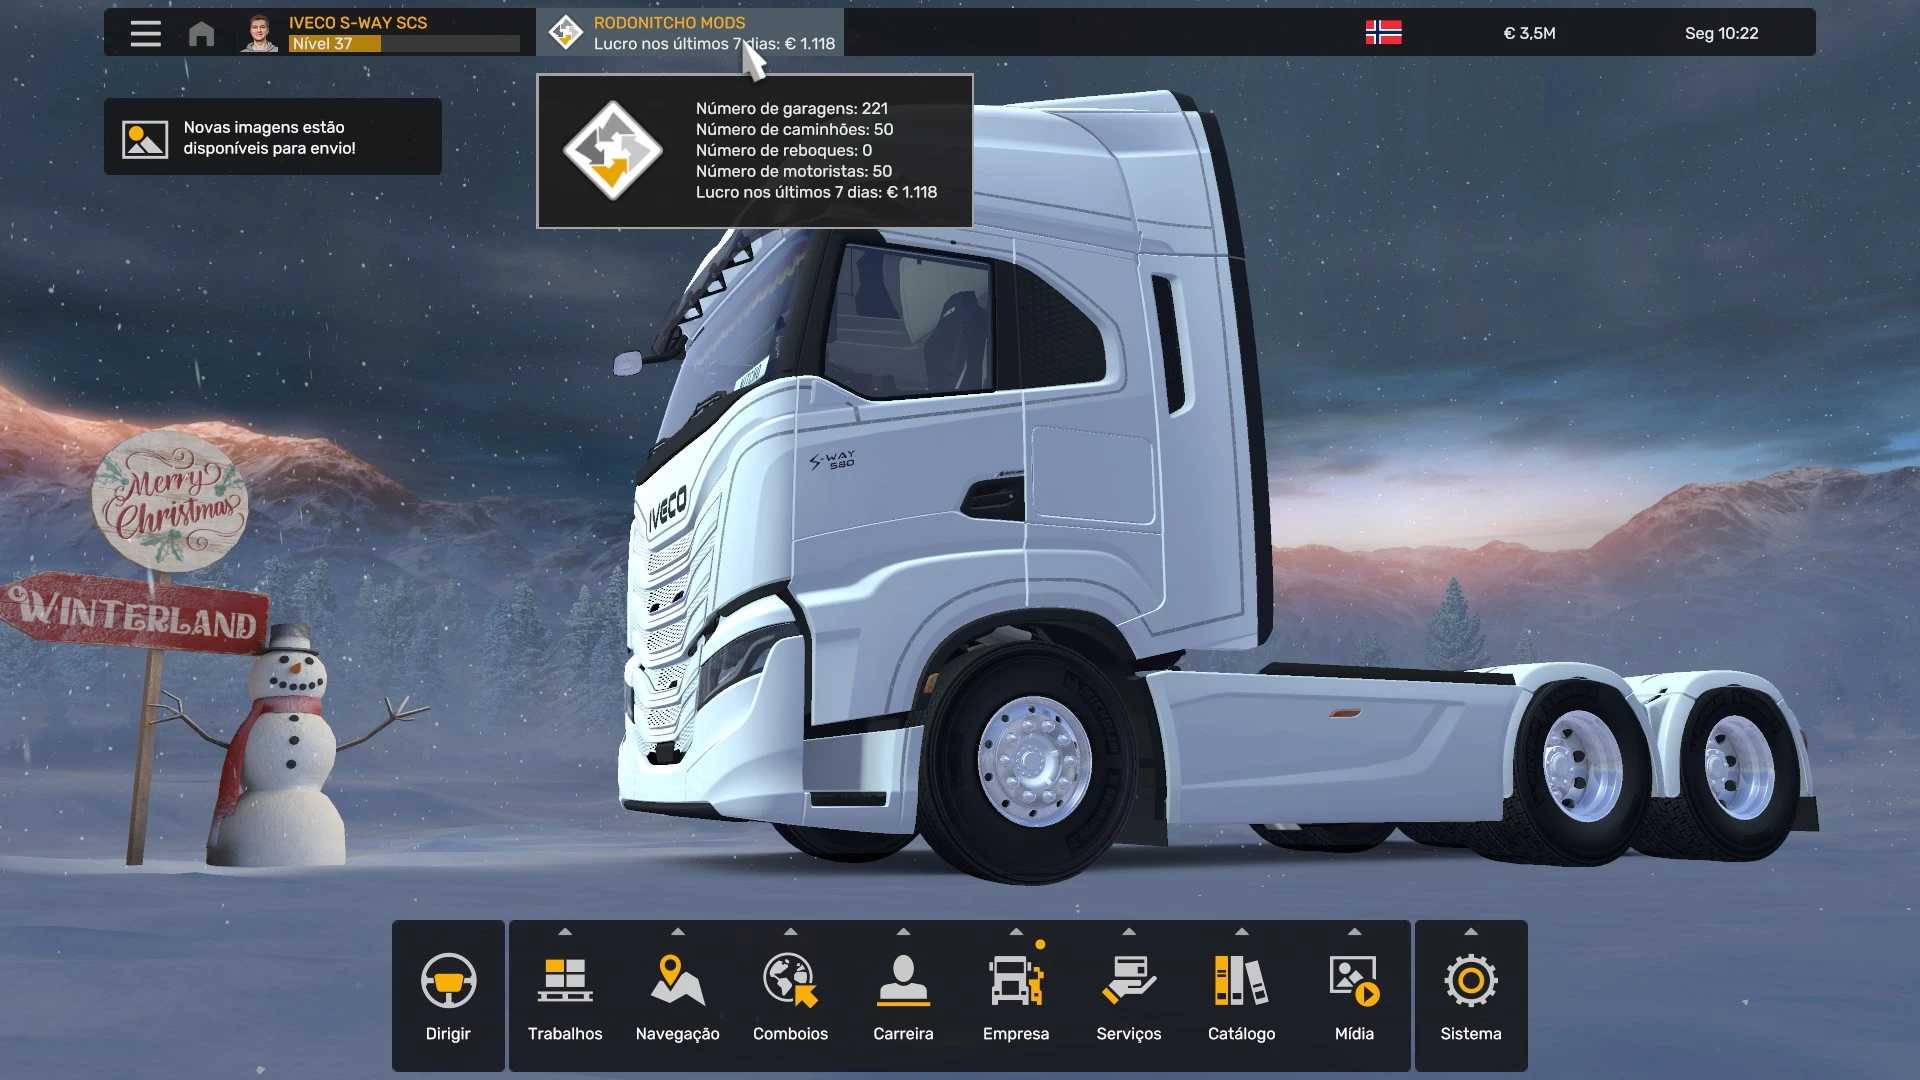This screenshot has width=1920, height=1080.
Task: Open Carreira driver profile icon
Action: point(903,981)
